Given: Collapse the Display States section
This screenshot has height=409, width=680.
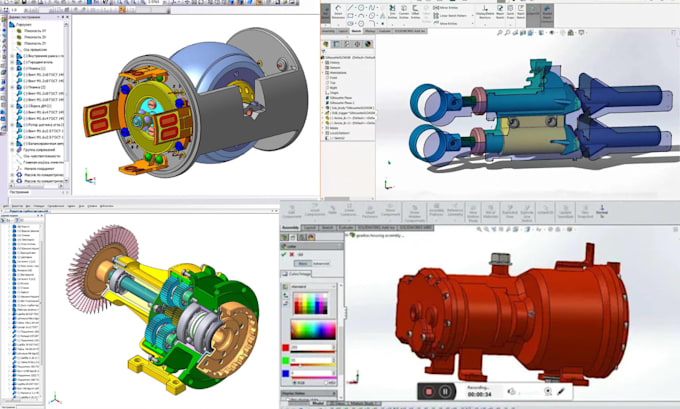Looking at the screenshot, I should pos(334,393).
